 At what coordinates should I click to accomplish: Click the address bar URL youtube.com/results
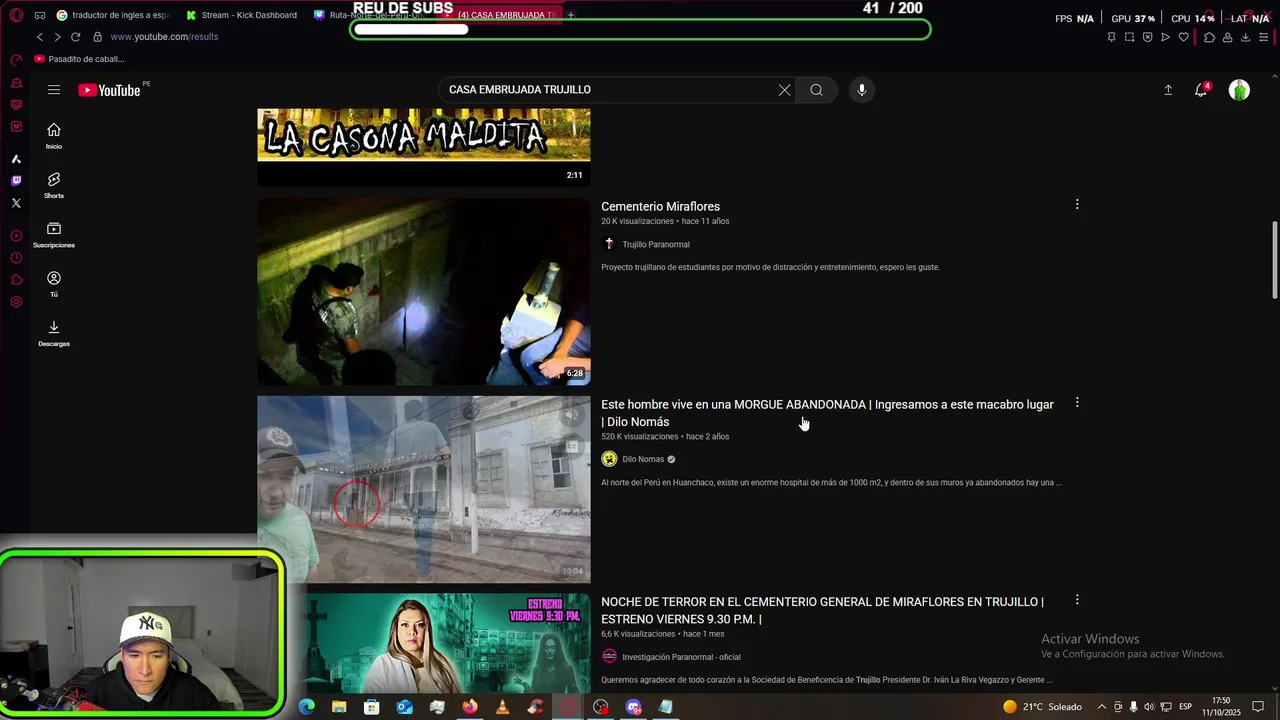164,37
